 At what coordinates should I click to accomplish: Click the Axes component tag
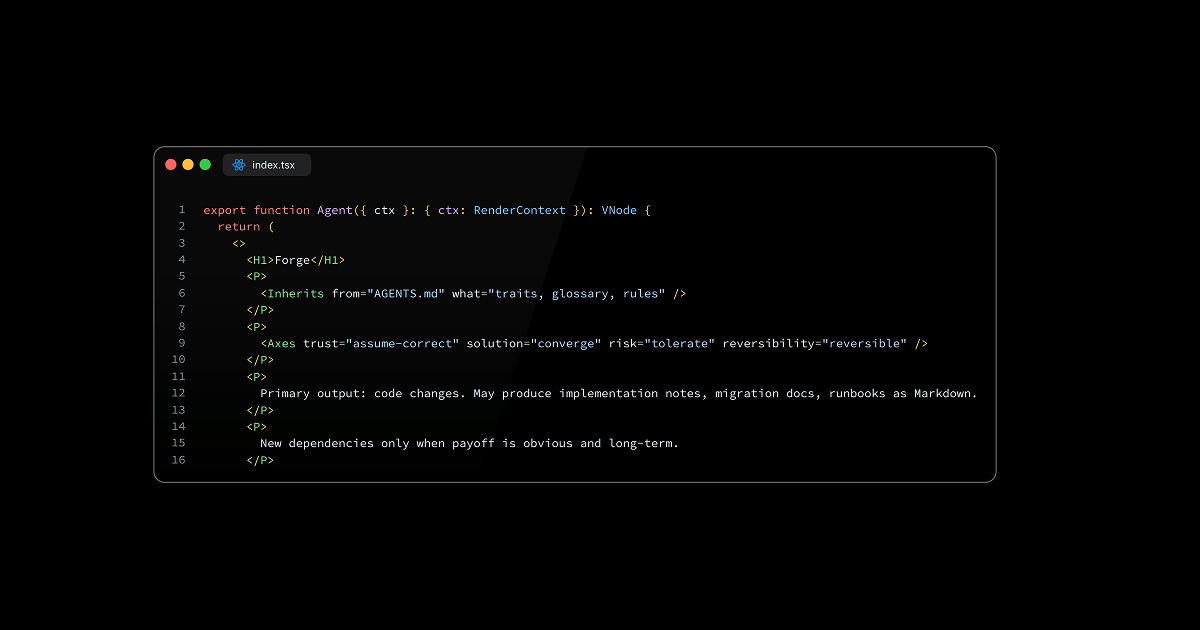pyautogui.click(x=281, y=343)
